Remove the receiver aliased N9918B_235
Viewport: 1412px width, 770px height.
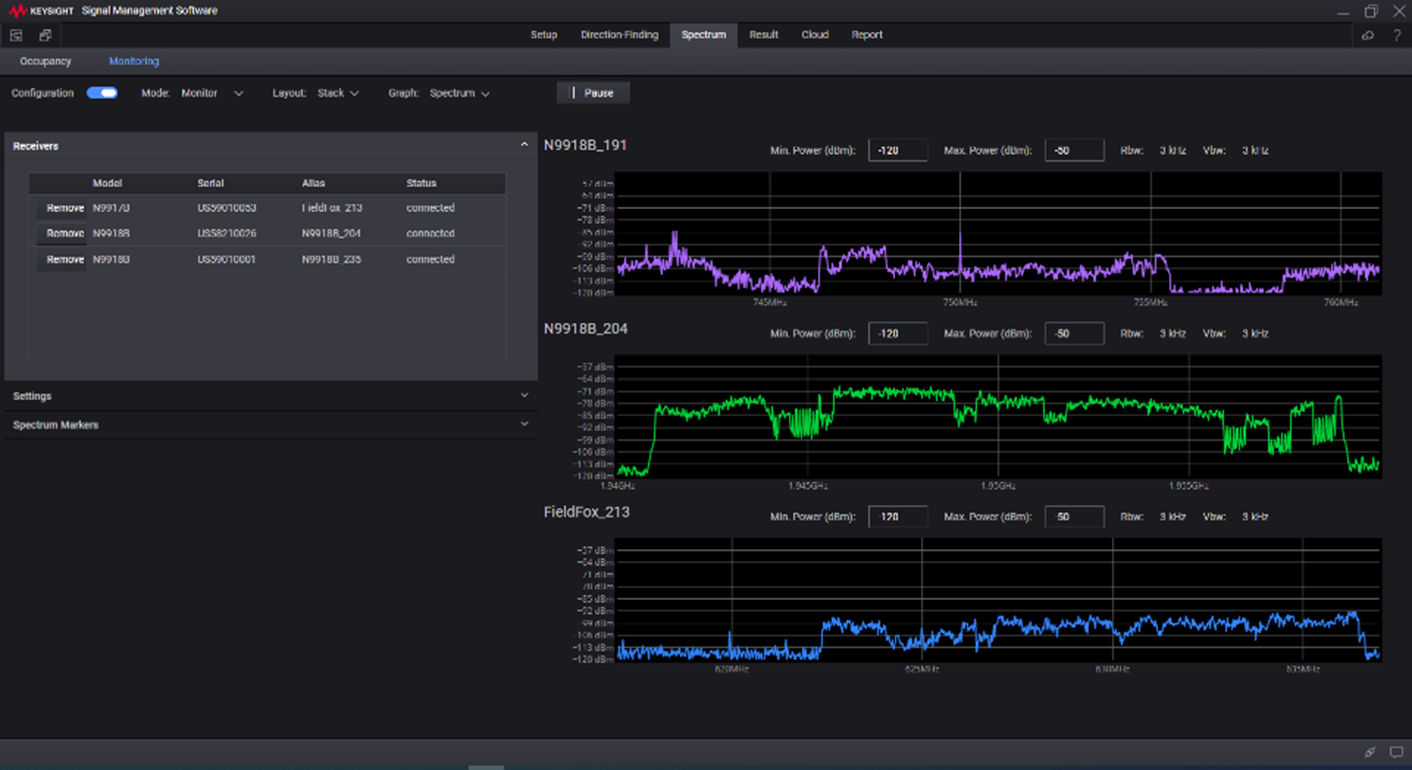click(x=64, y=259)
